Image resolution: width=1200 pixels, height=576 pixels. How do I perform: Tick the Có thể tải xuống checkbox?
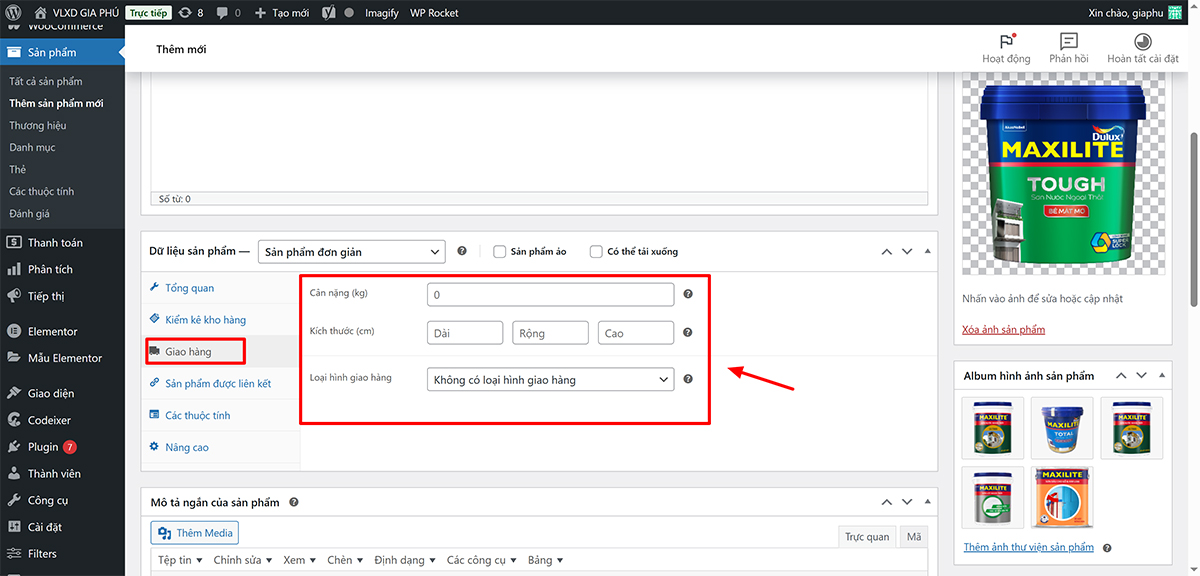point(596,251)
